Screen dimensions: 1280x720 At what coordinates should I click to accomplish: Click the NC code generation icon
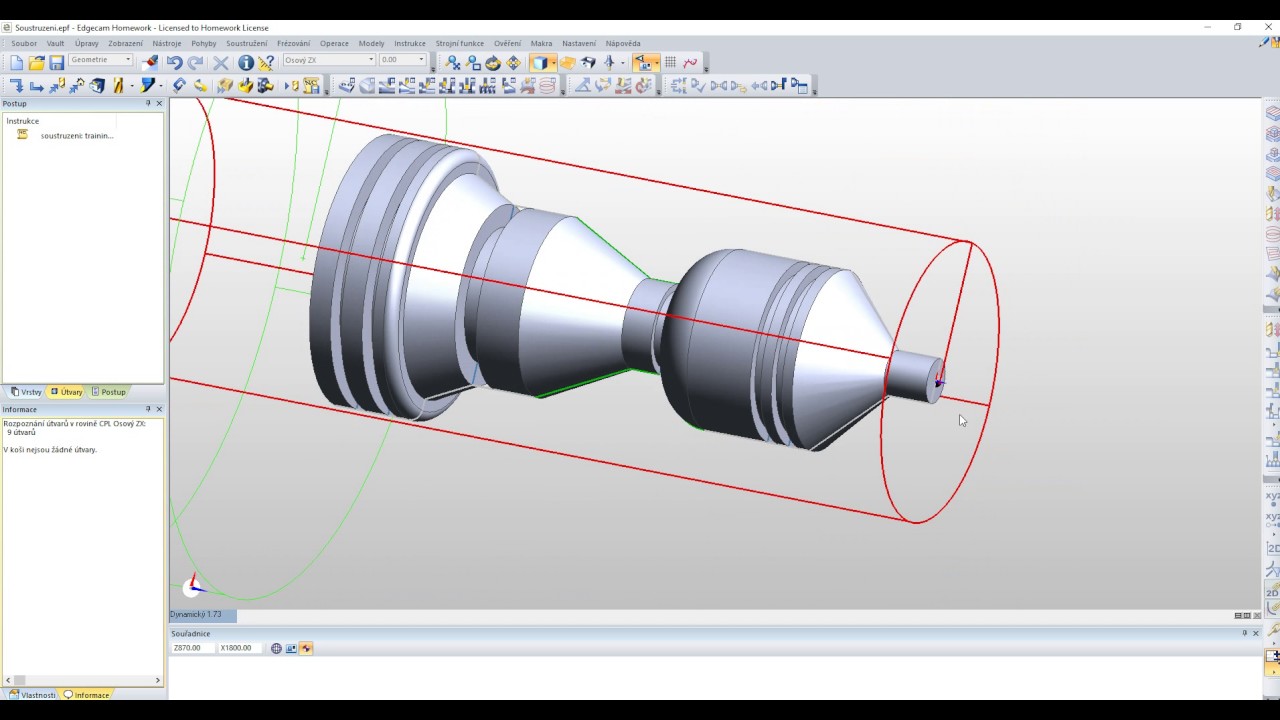[x=310, y=86]
